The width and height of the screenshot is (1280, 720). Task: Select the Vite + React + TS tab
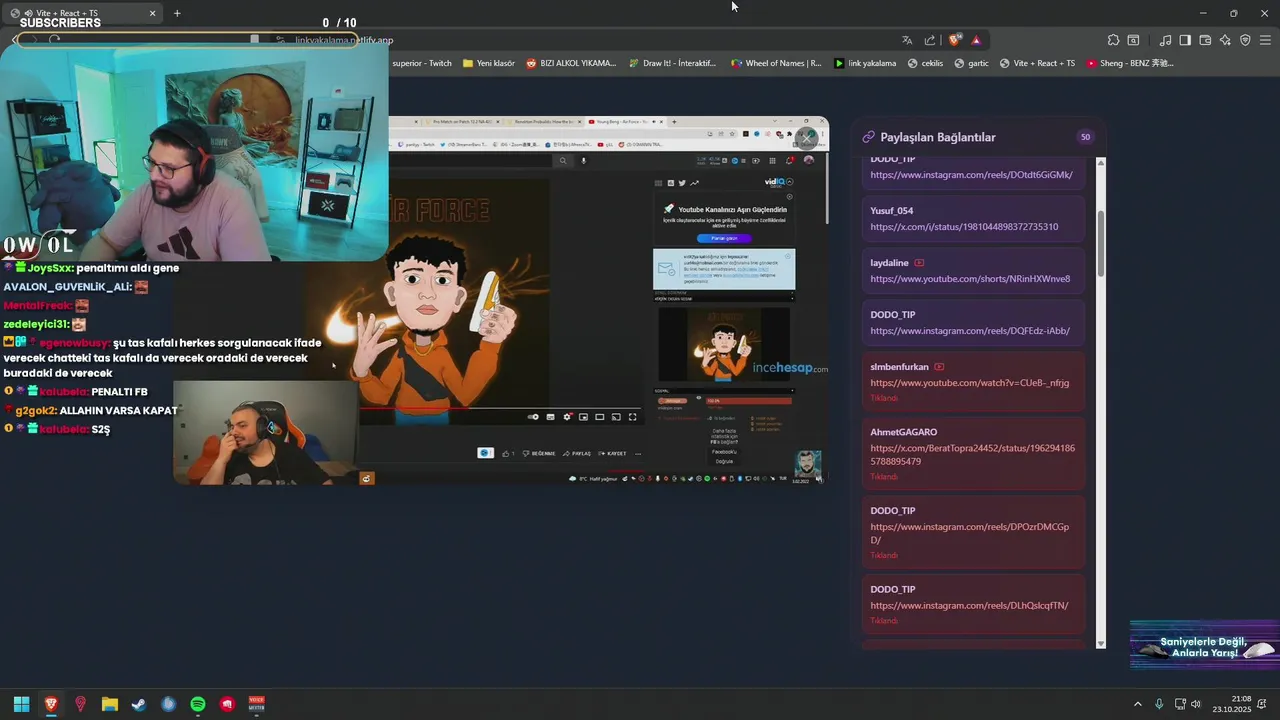point(84,13)
